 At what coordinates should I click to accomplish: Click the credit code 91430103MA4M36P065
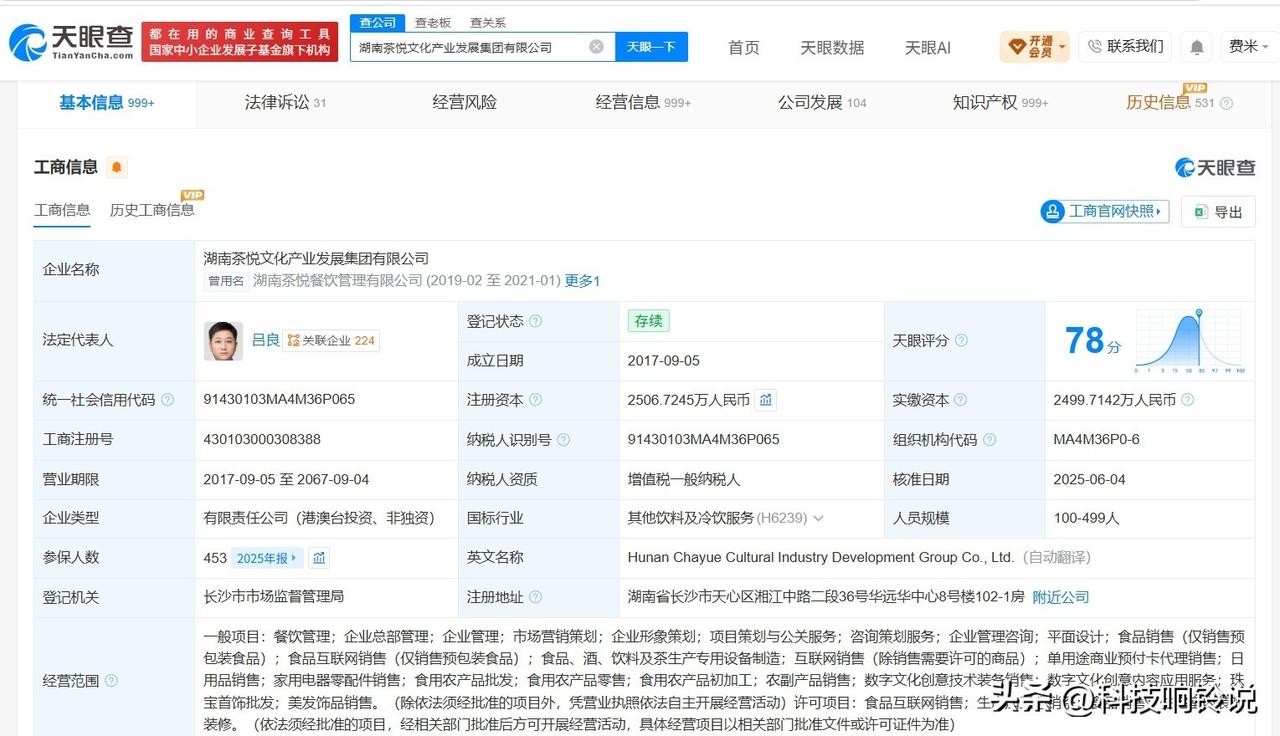click(x=279, y=399)
